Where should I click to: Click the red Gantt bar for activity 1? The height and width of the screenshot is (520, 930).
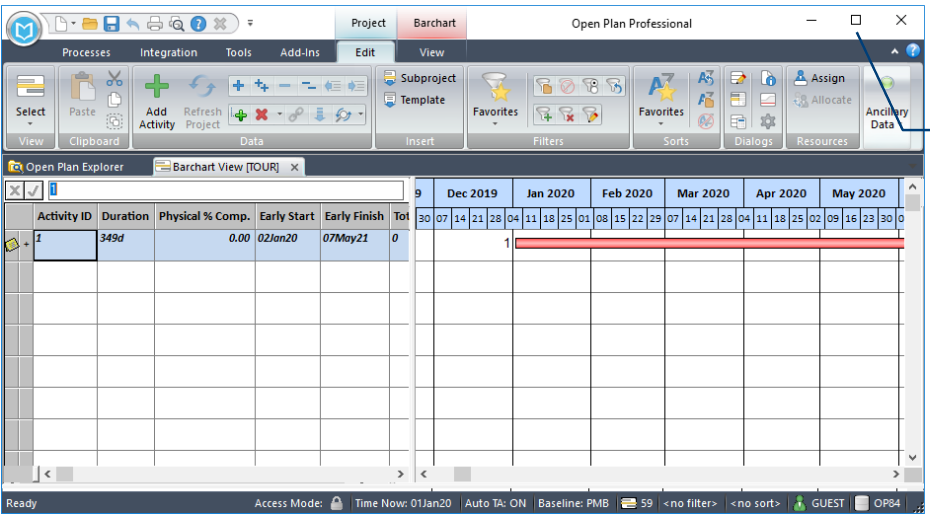(709, 243)
